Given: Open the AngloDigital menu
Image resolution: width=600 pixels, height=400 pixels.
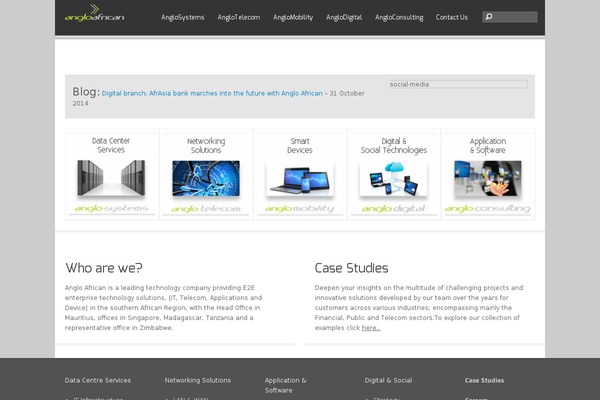Looking at the screenshot, I should pos(344,17).
